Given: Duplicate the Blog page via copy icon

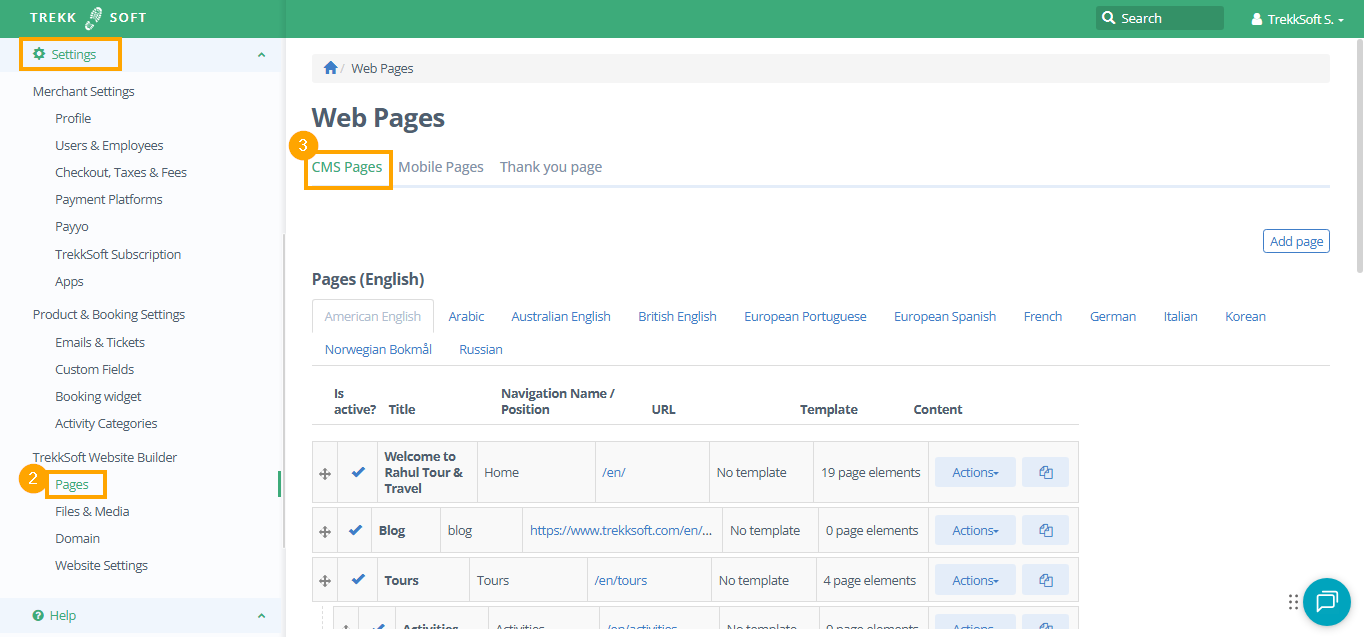Looking at the screenshot, I should (x=1045, y=530).
